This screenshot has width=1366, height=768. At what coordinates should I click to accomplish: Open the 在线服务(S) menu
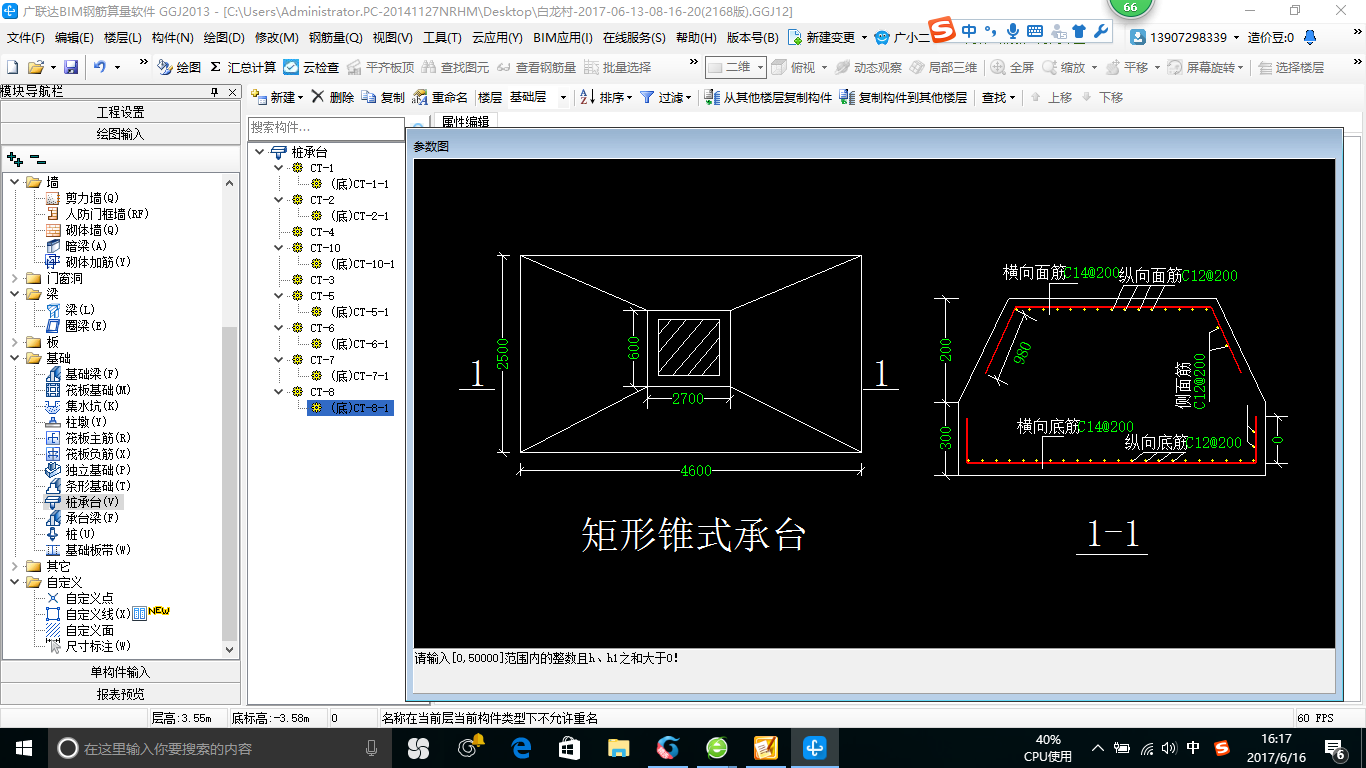[634, 37]
